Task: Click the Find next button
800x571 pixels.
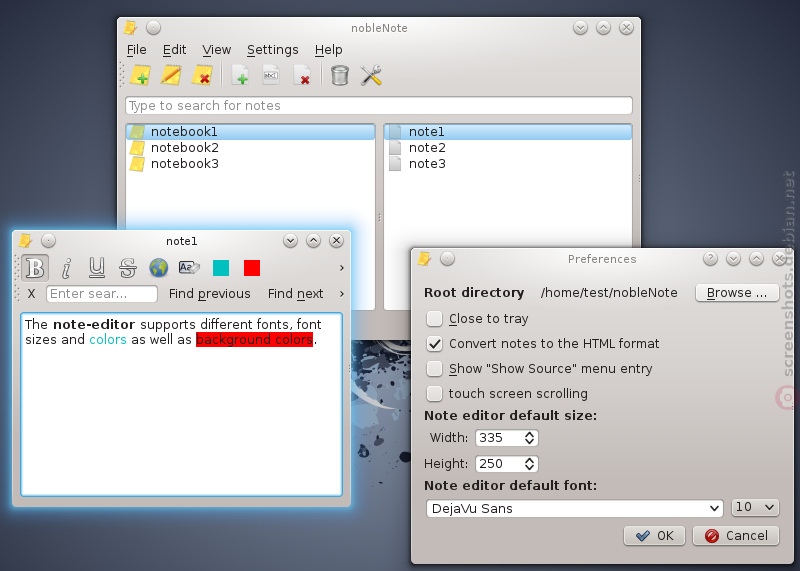Action: point(296,294)
